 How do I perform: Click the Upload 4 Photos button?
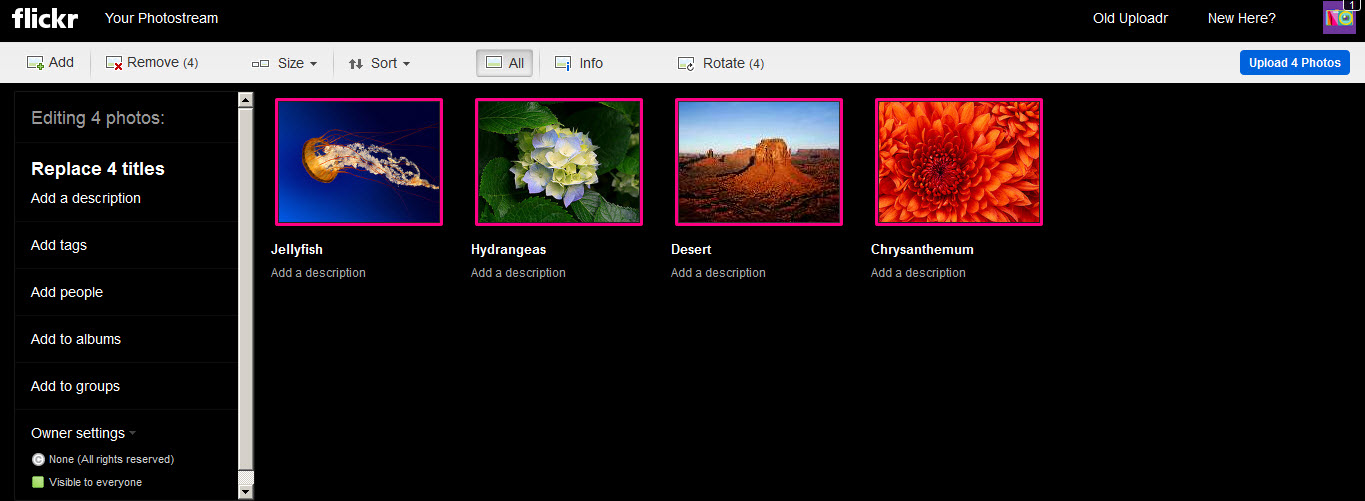tap(1295, 62)
